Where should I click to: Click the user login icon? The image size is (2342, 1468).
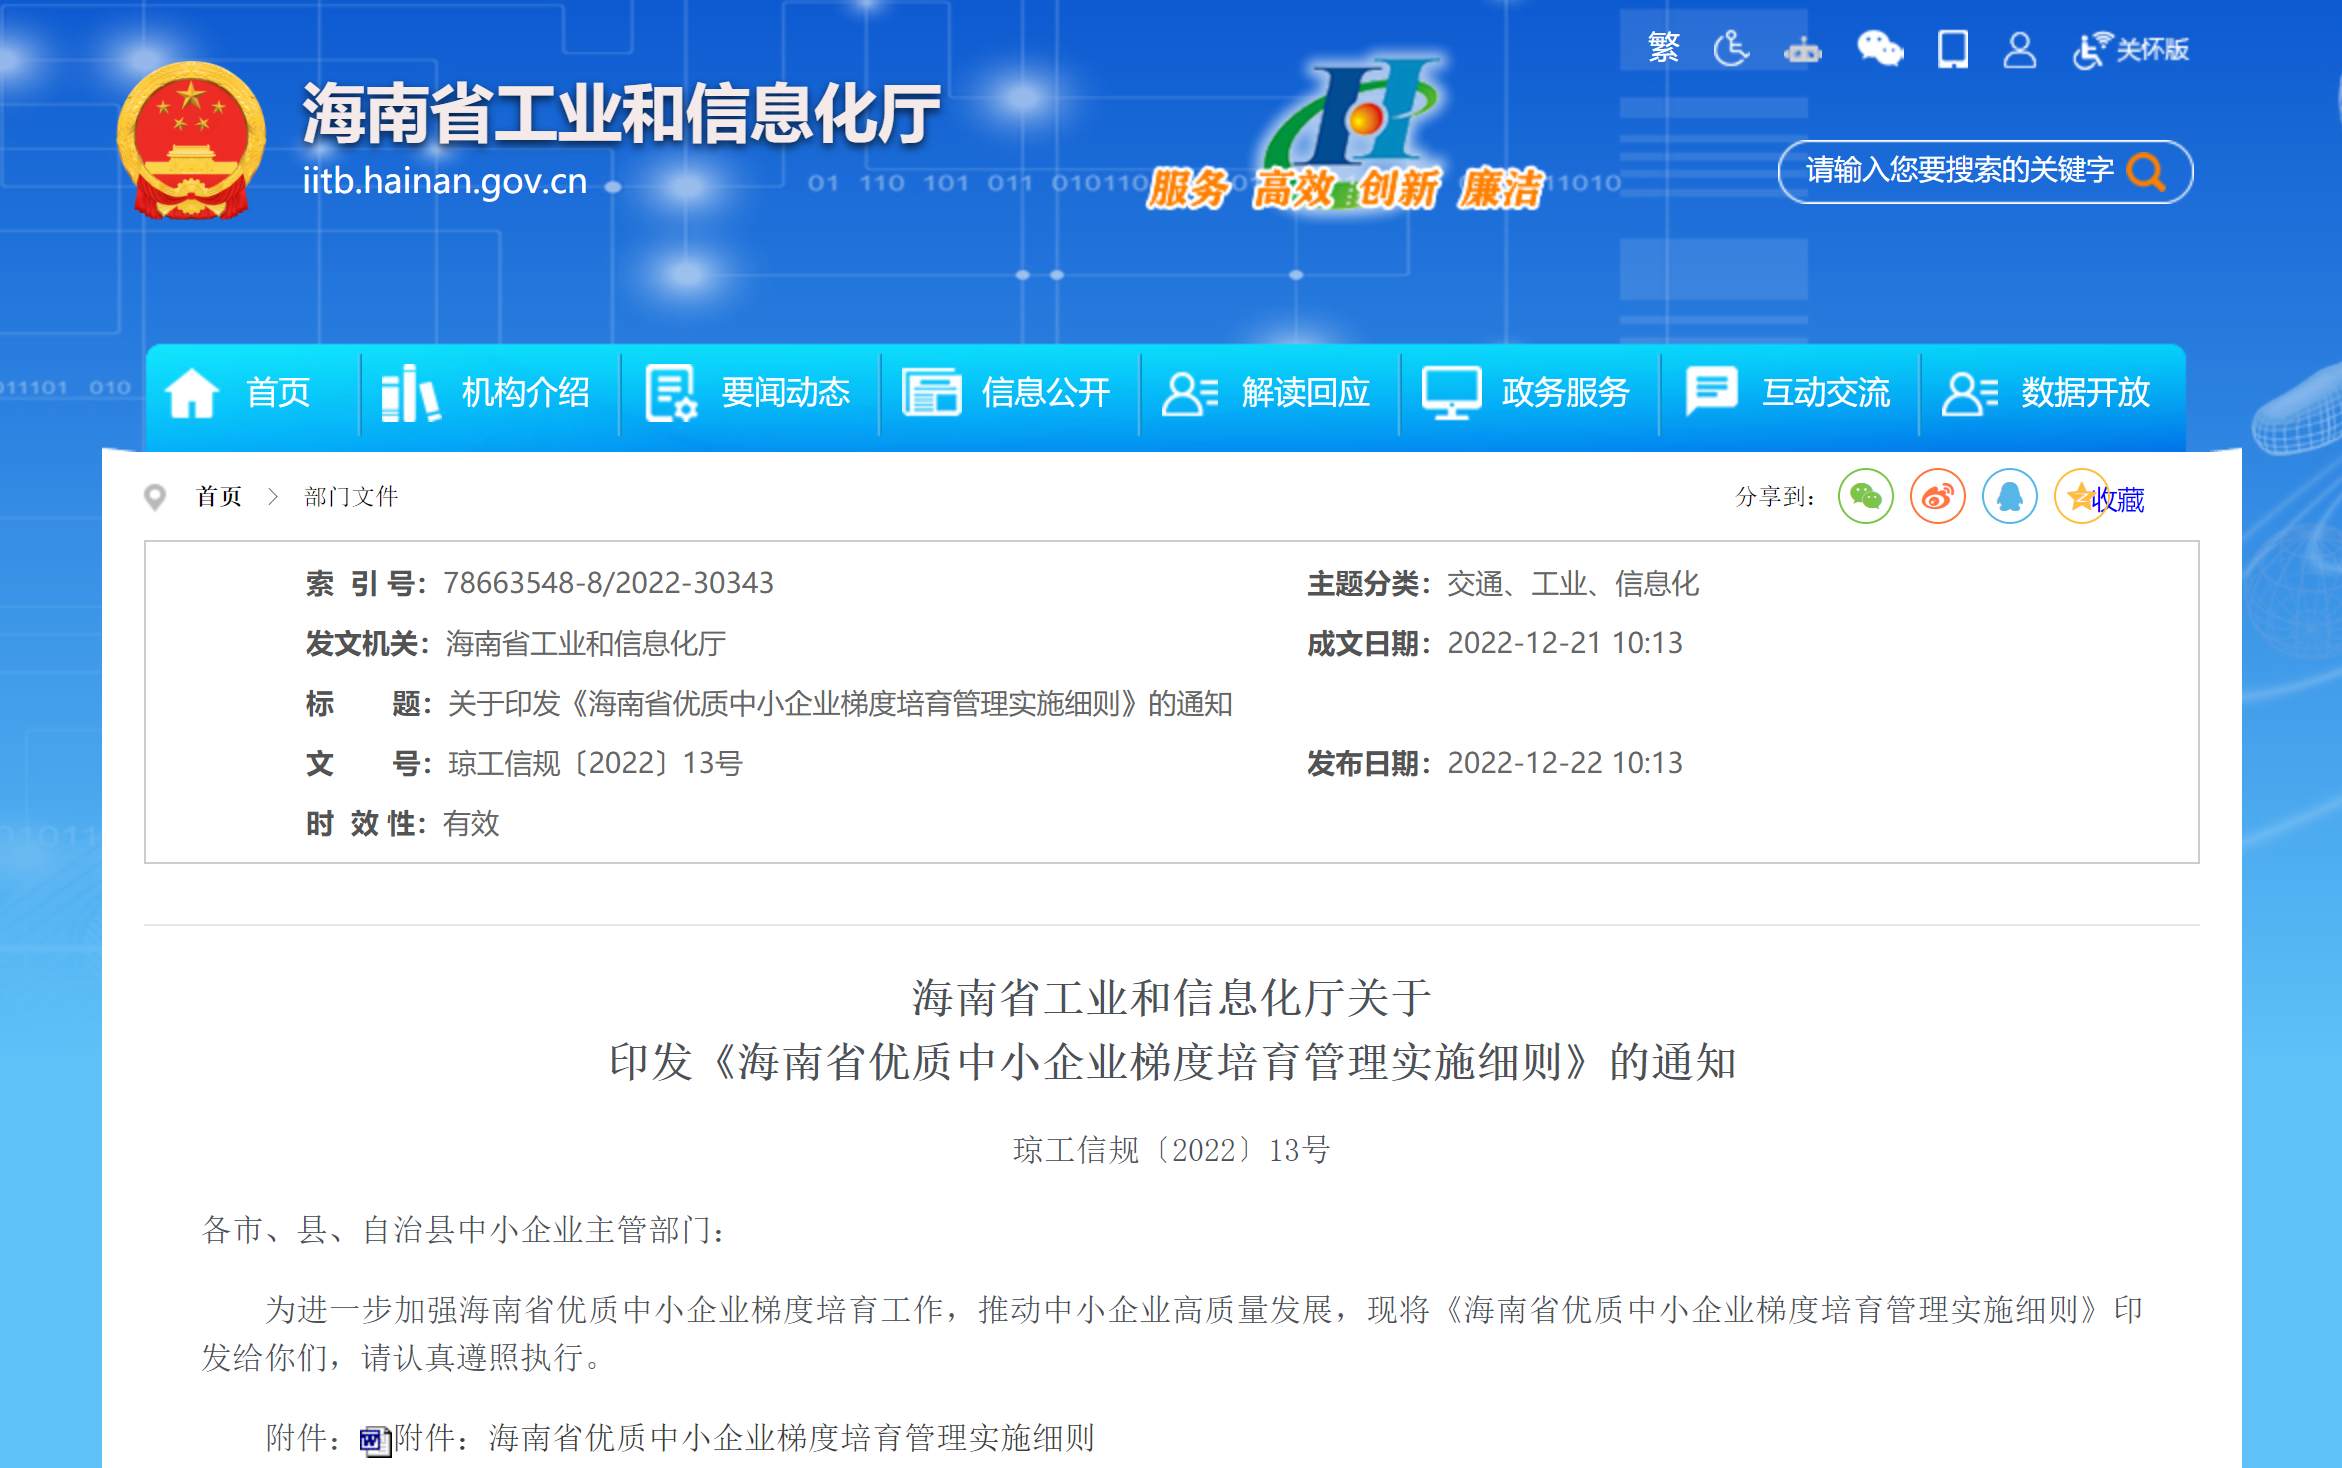point(2019,48)
